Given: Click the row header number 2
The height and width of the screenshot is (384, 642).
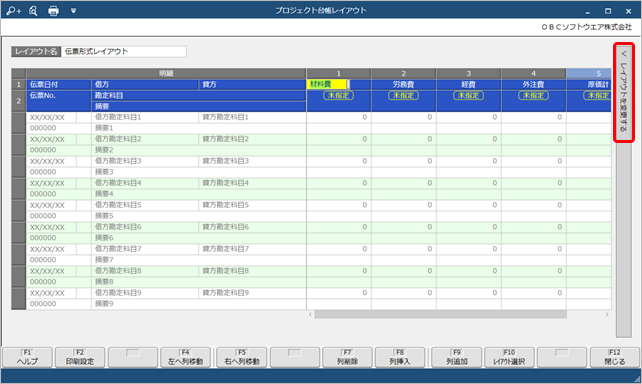Looking at the screenshot, I should point(19,101).
